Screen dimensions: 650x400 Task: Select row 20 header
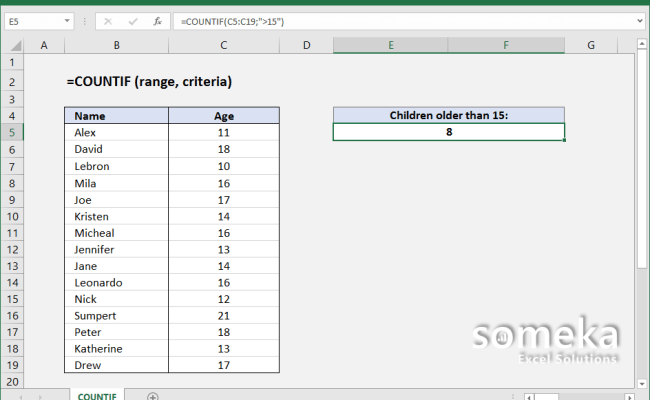click(x=12, y=381)
